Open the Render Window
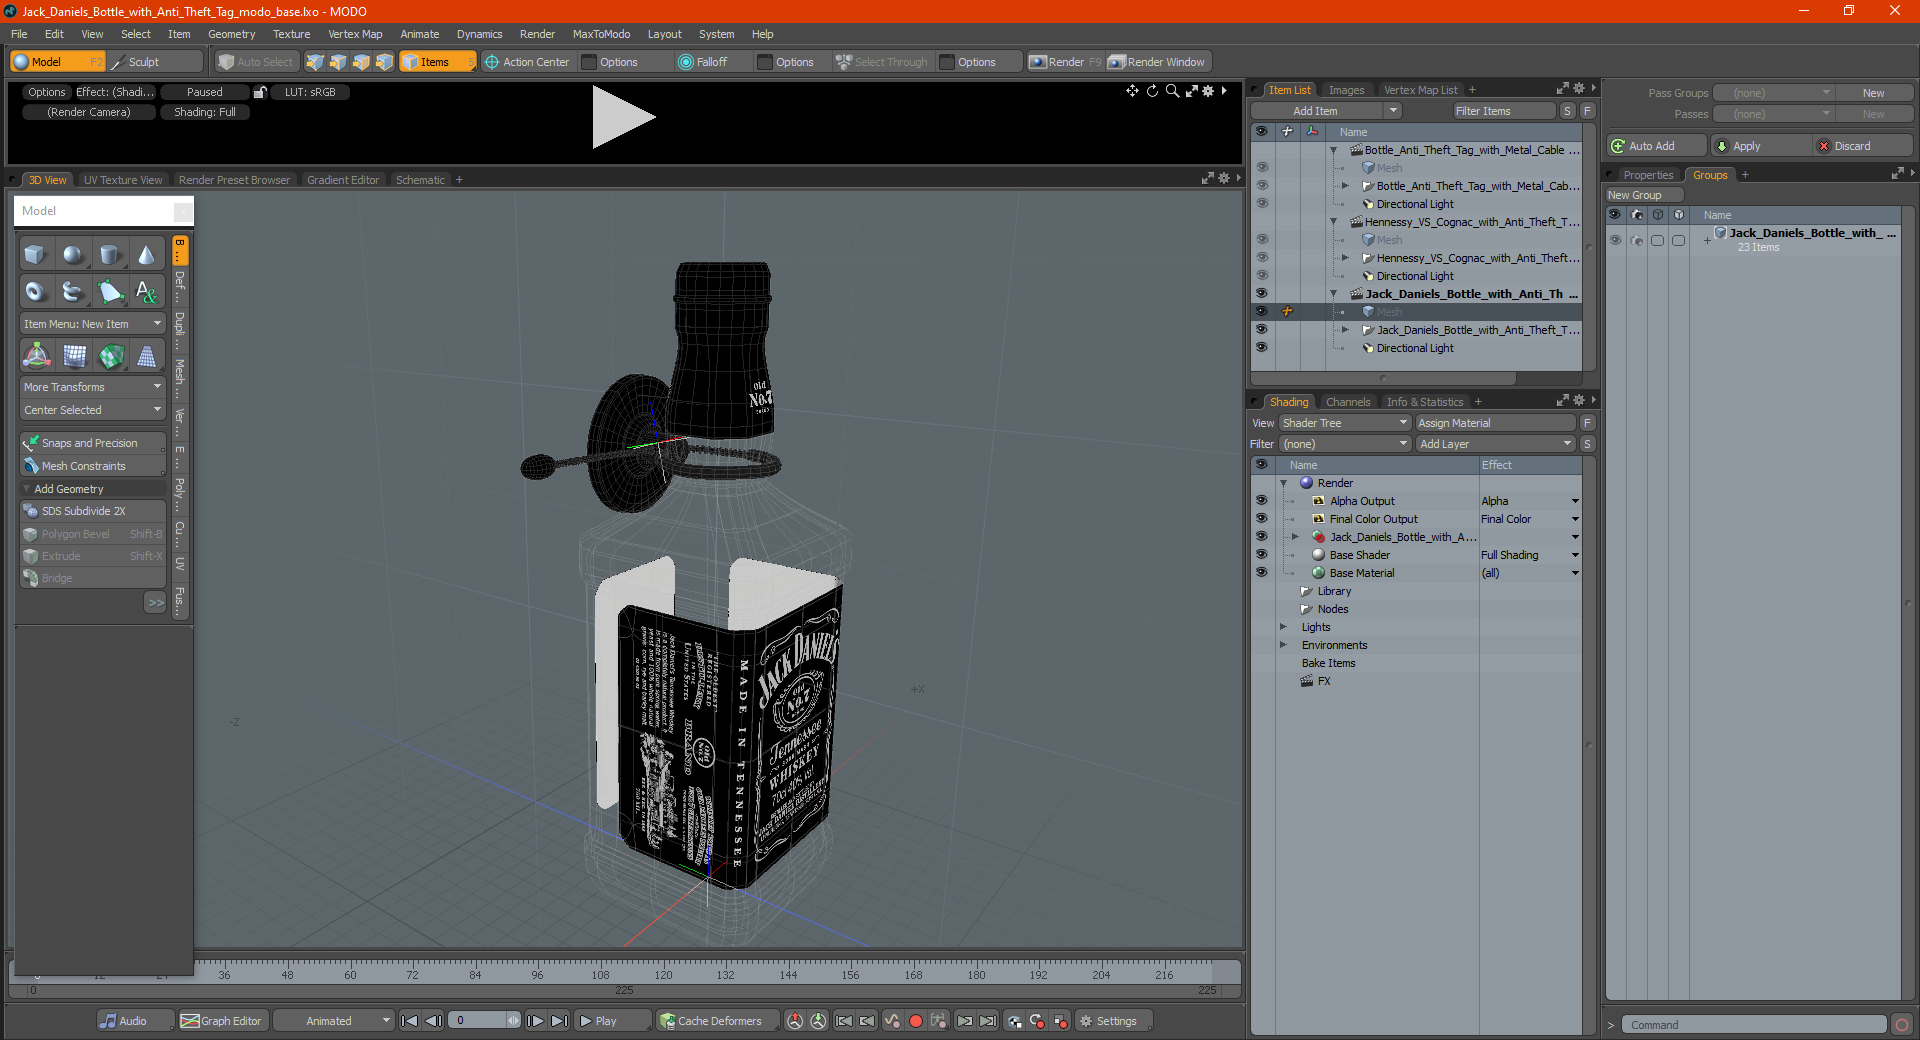This screenshot has height=1040, width=1920. [1157, 62]
